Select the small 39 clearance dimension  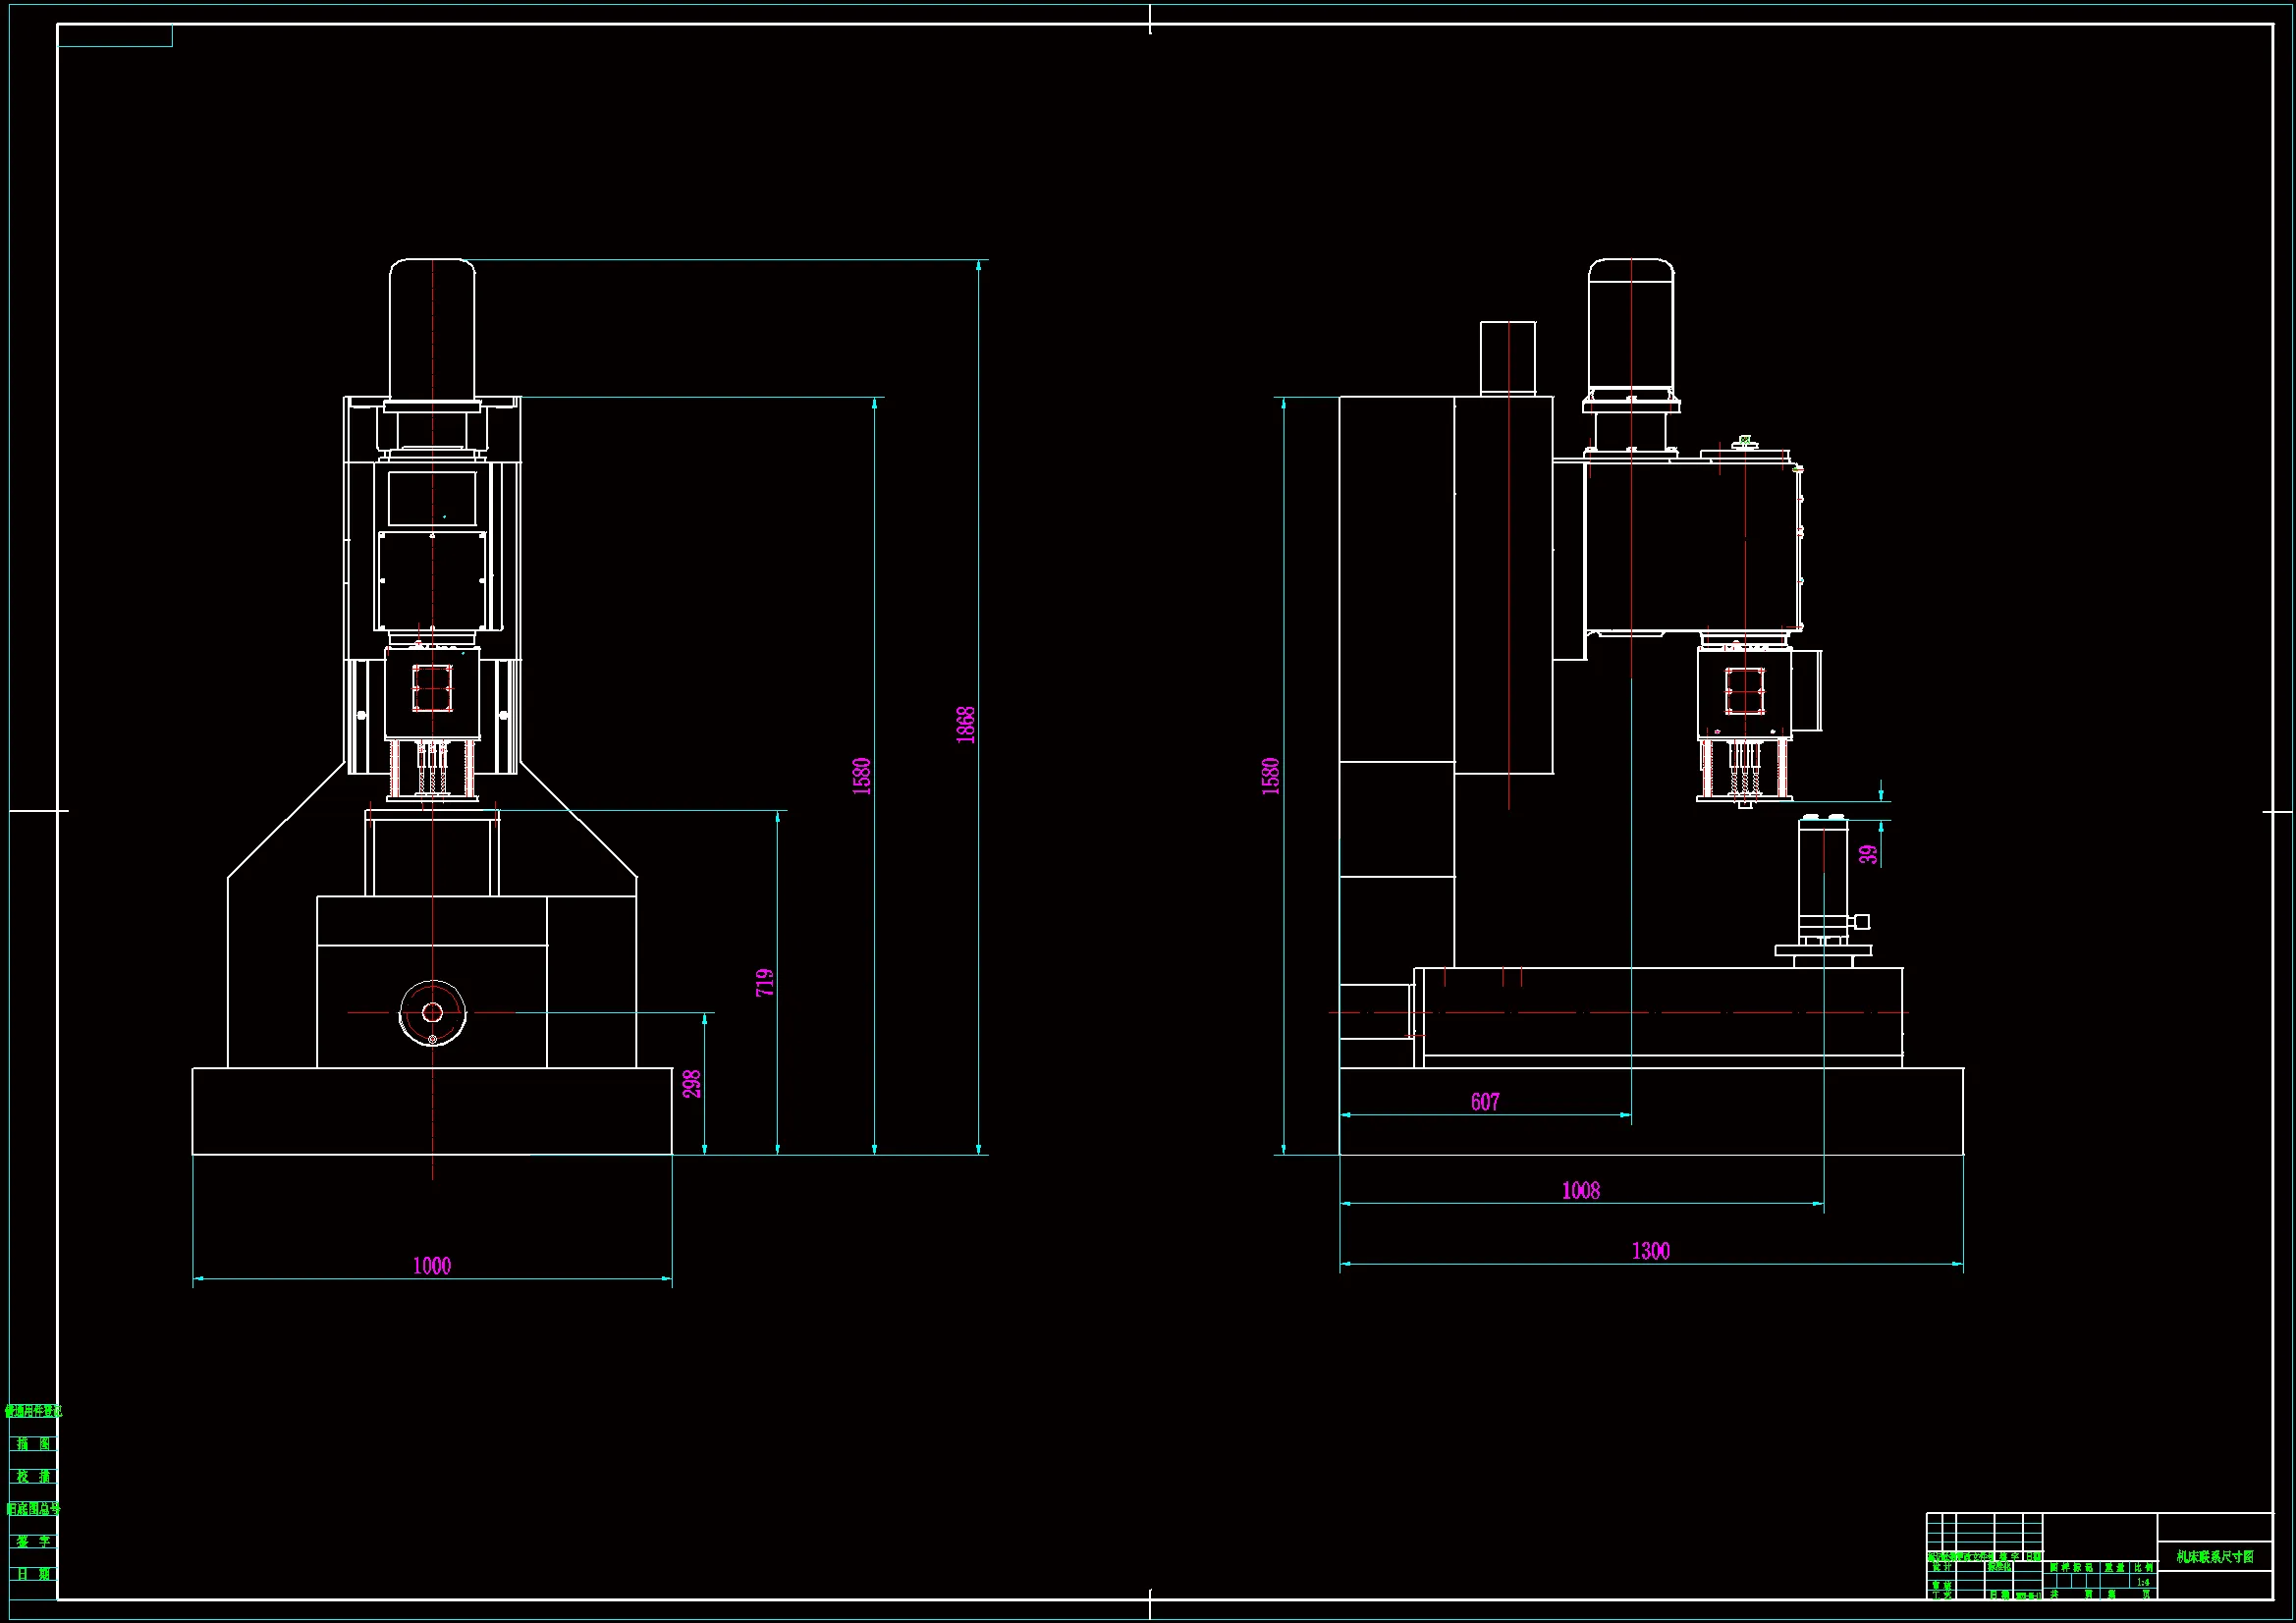(1868, 854)
